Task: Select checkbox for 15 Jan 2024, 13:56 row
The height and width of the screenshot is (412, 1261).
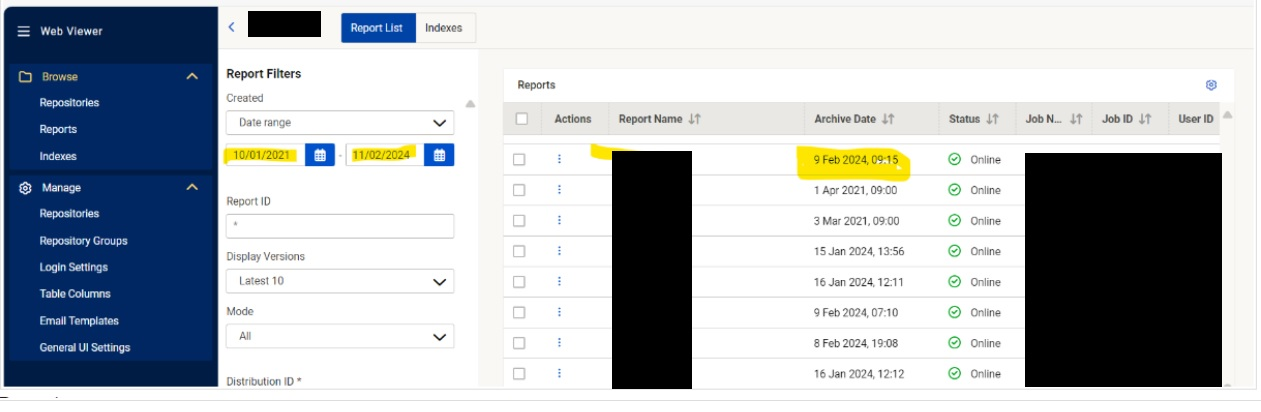Action: pos(519,251)
